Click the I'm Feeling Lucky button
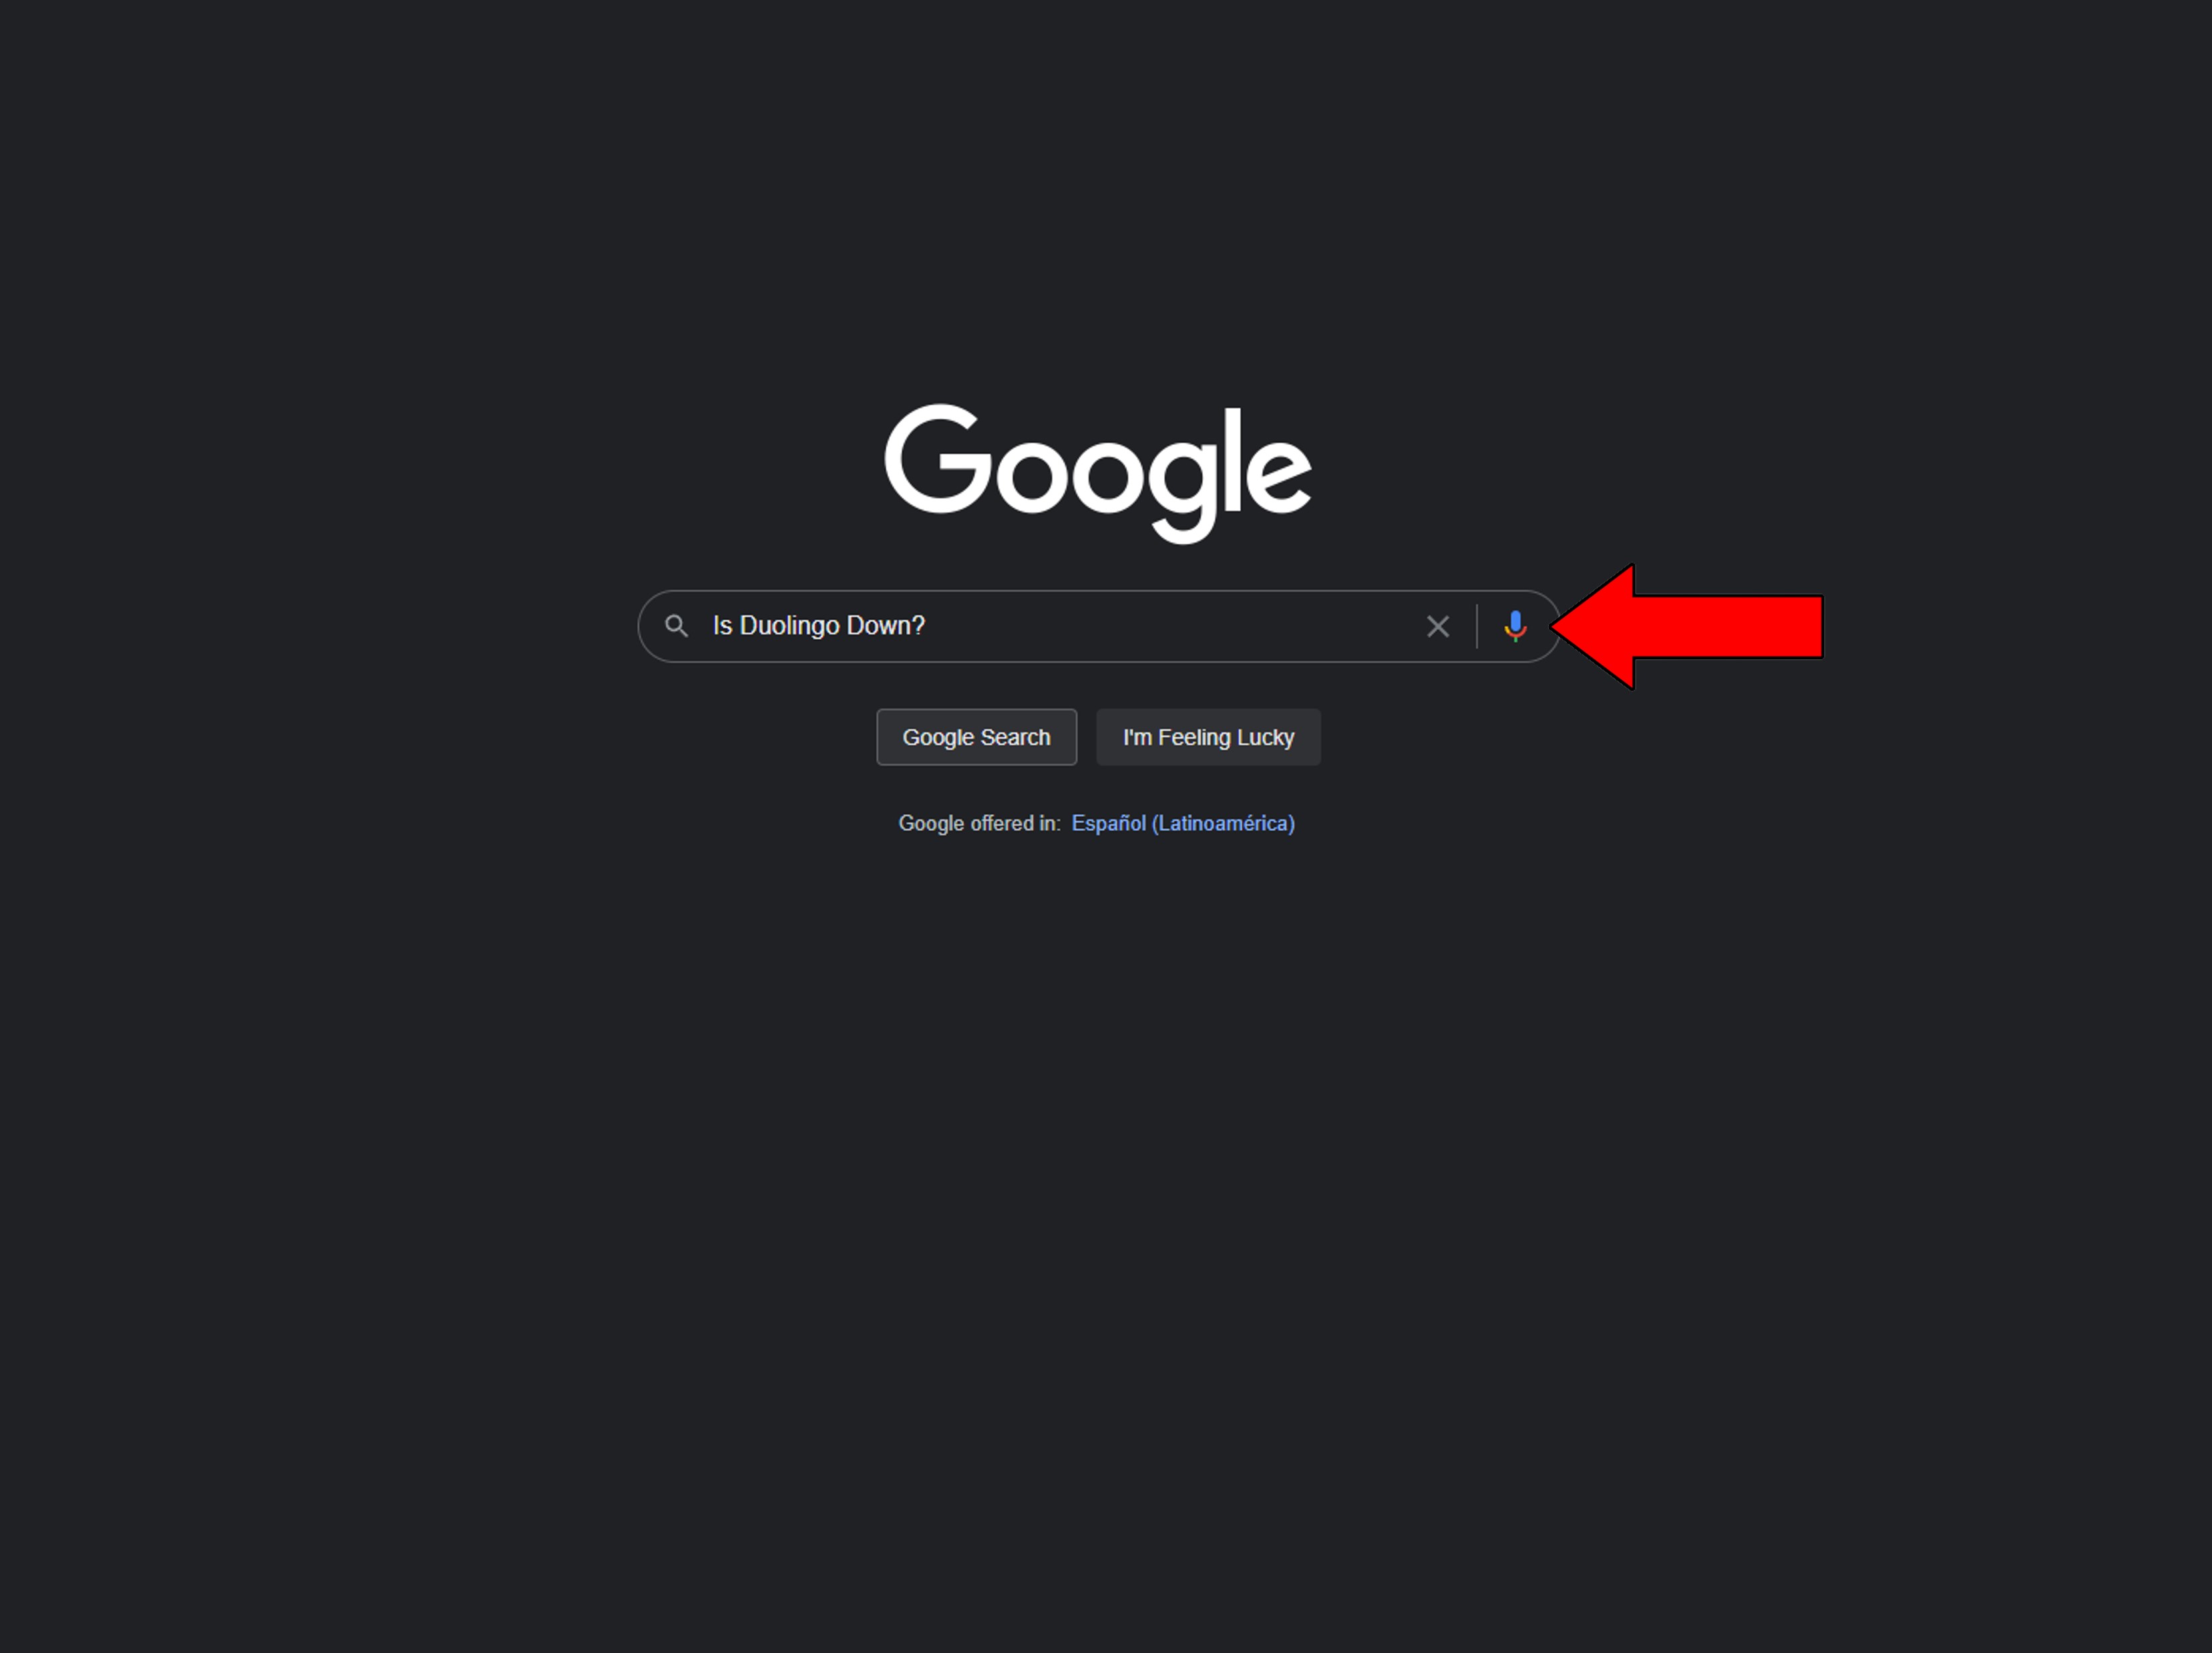 pos(1208,737)
